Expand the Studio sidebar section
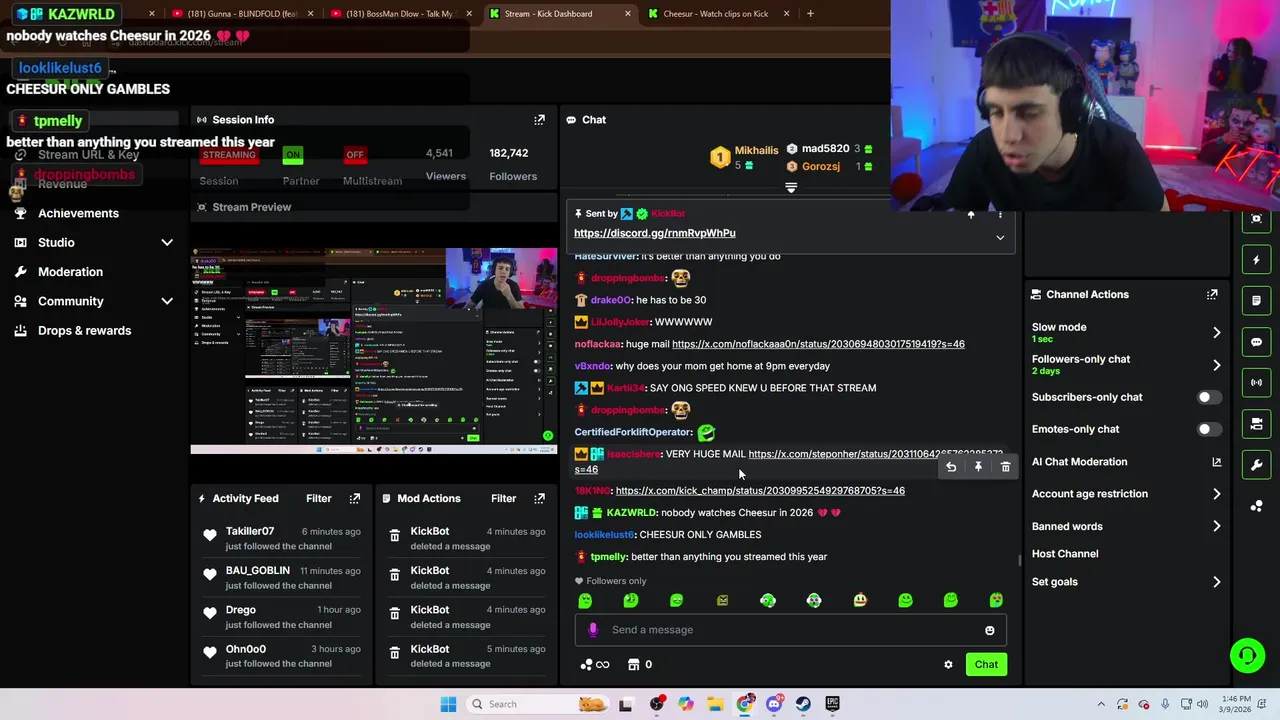Viewport: 1280px width, 720px height. 167,242
